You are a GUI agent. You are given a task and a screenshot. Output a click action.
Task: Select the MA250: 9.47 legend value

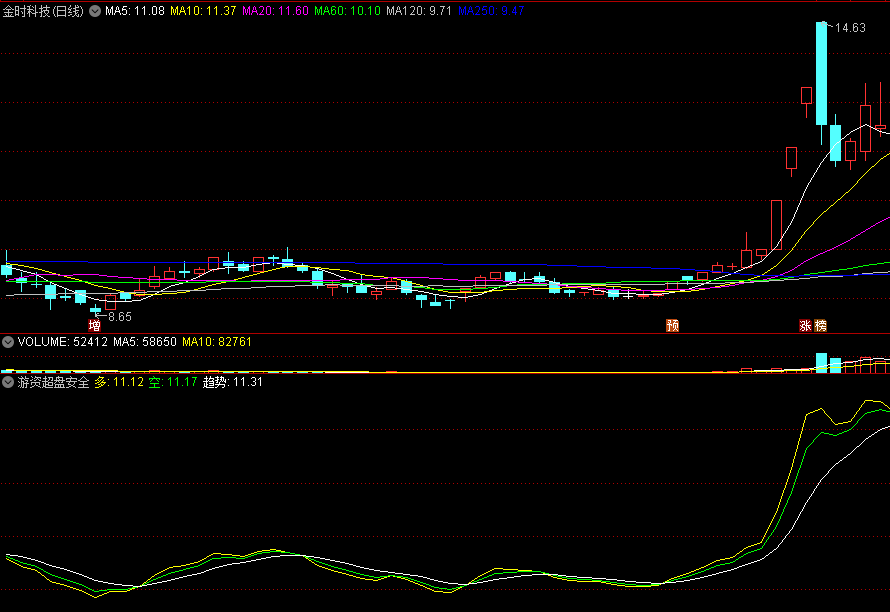(491, 11)
